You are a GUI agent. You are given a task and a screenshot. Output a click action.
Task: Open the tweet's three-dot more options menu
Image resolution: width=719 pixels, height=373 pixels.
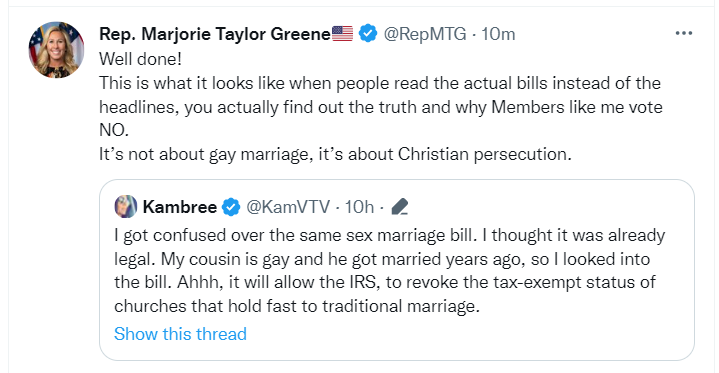coord(684,33)
